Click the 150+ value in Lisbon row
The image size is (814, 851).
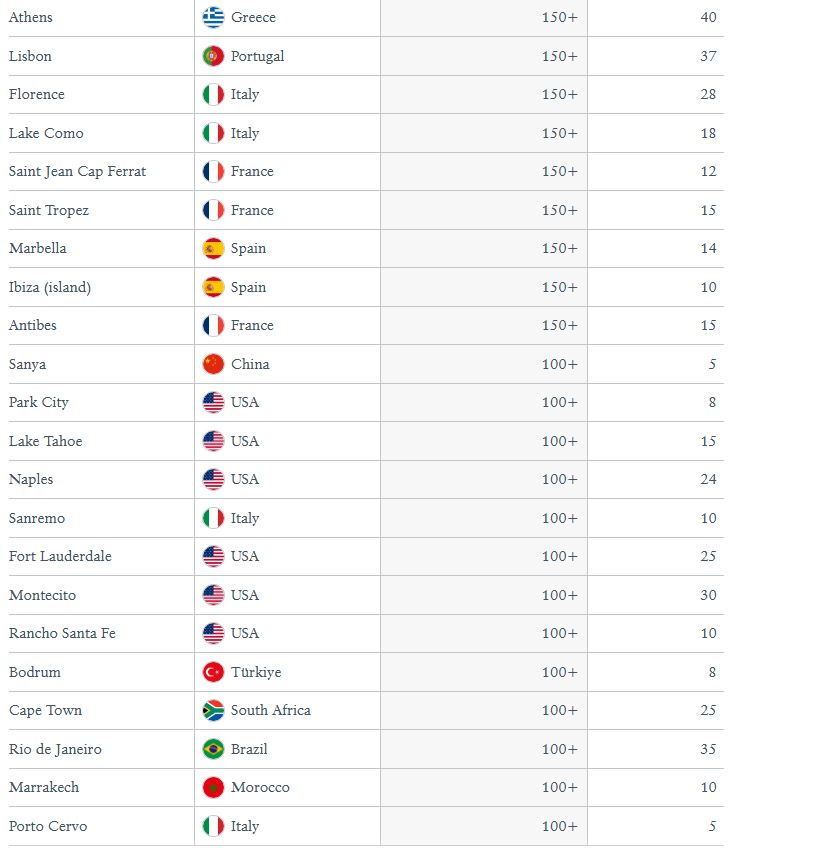click(559, 56)
